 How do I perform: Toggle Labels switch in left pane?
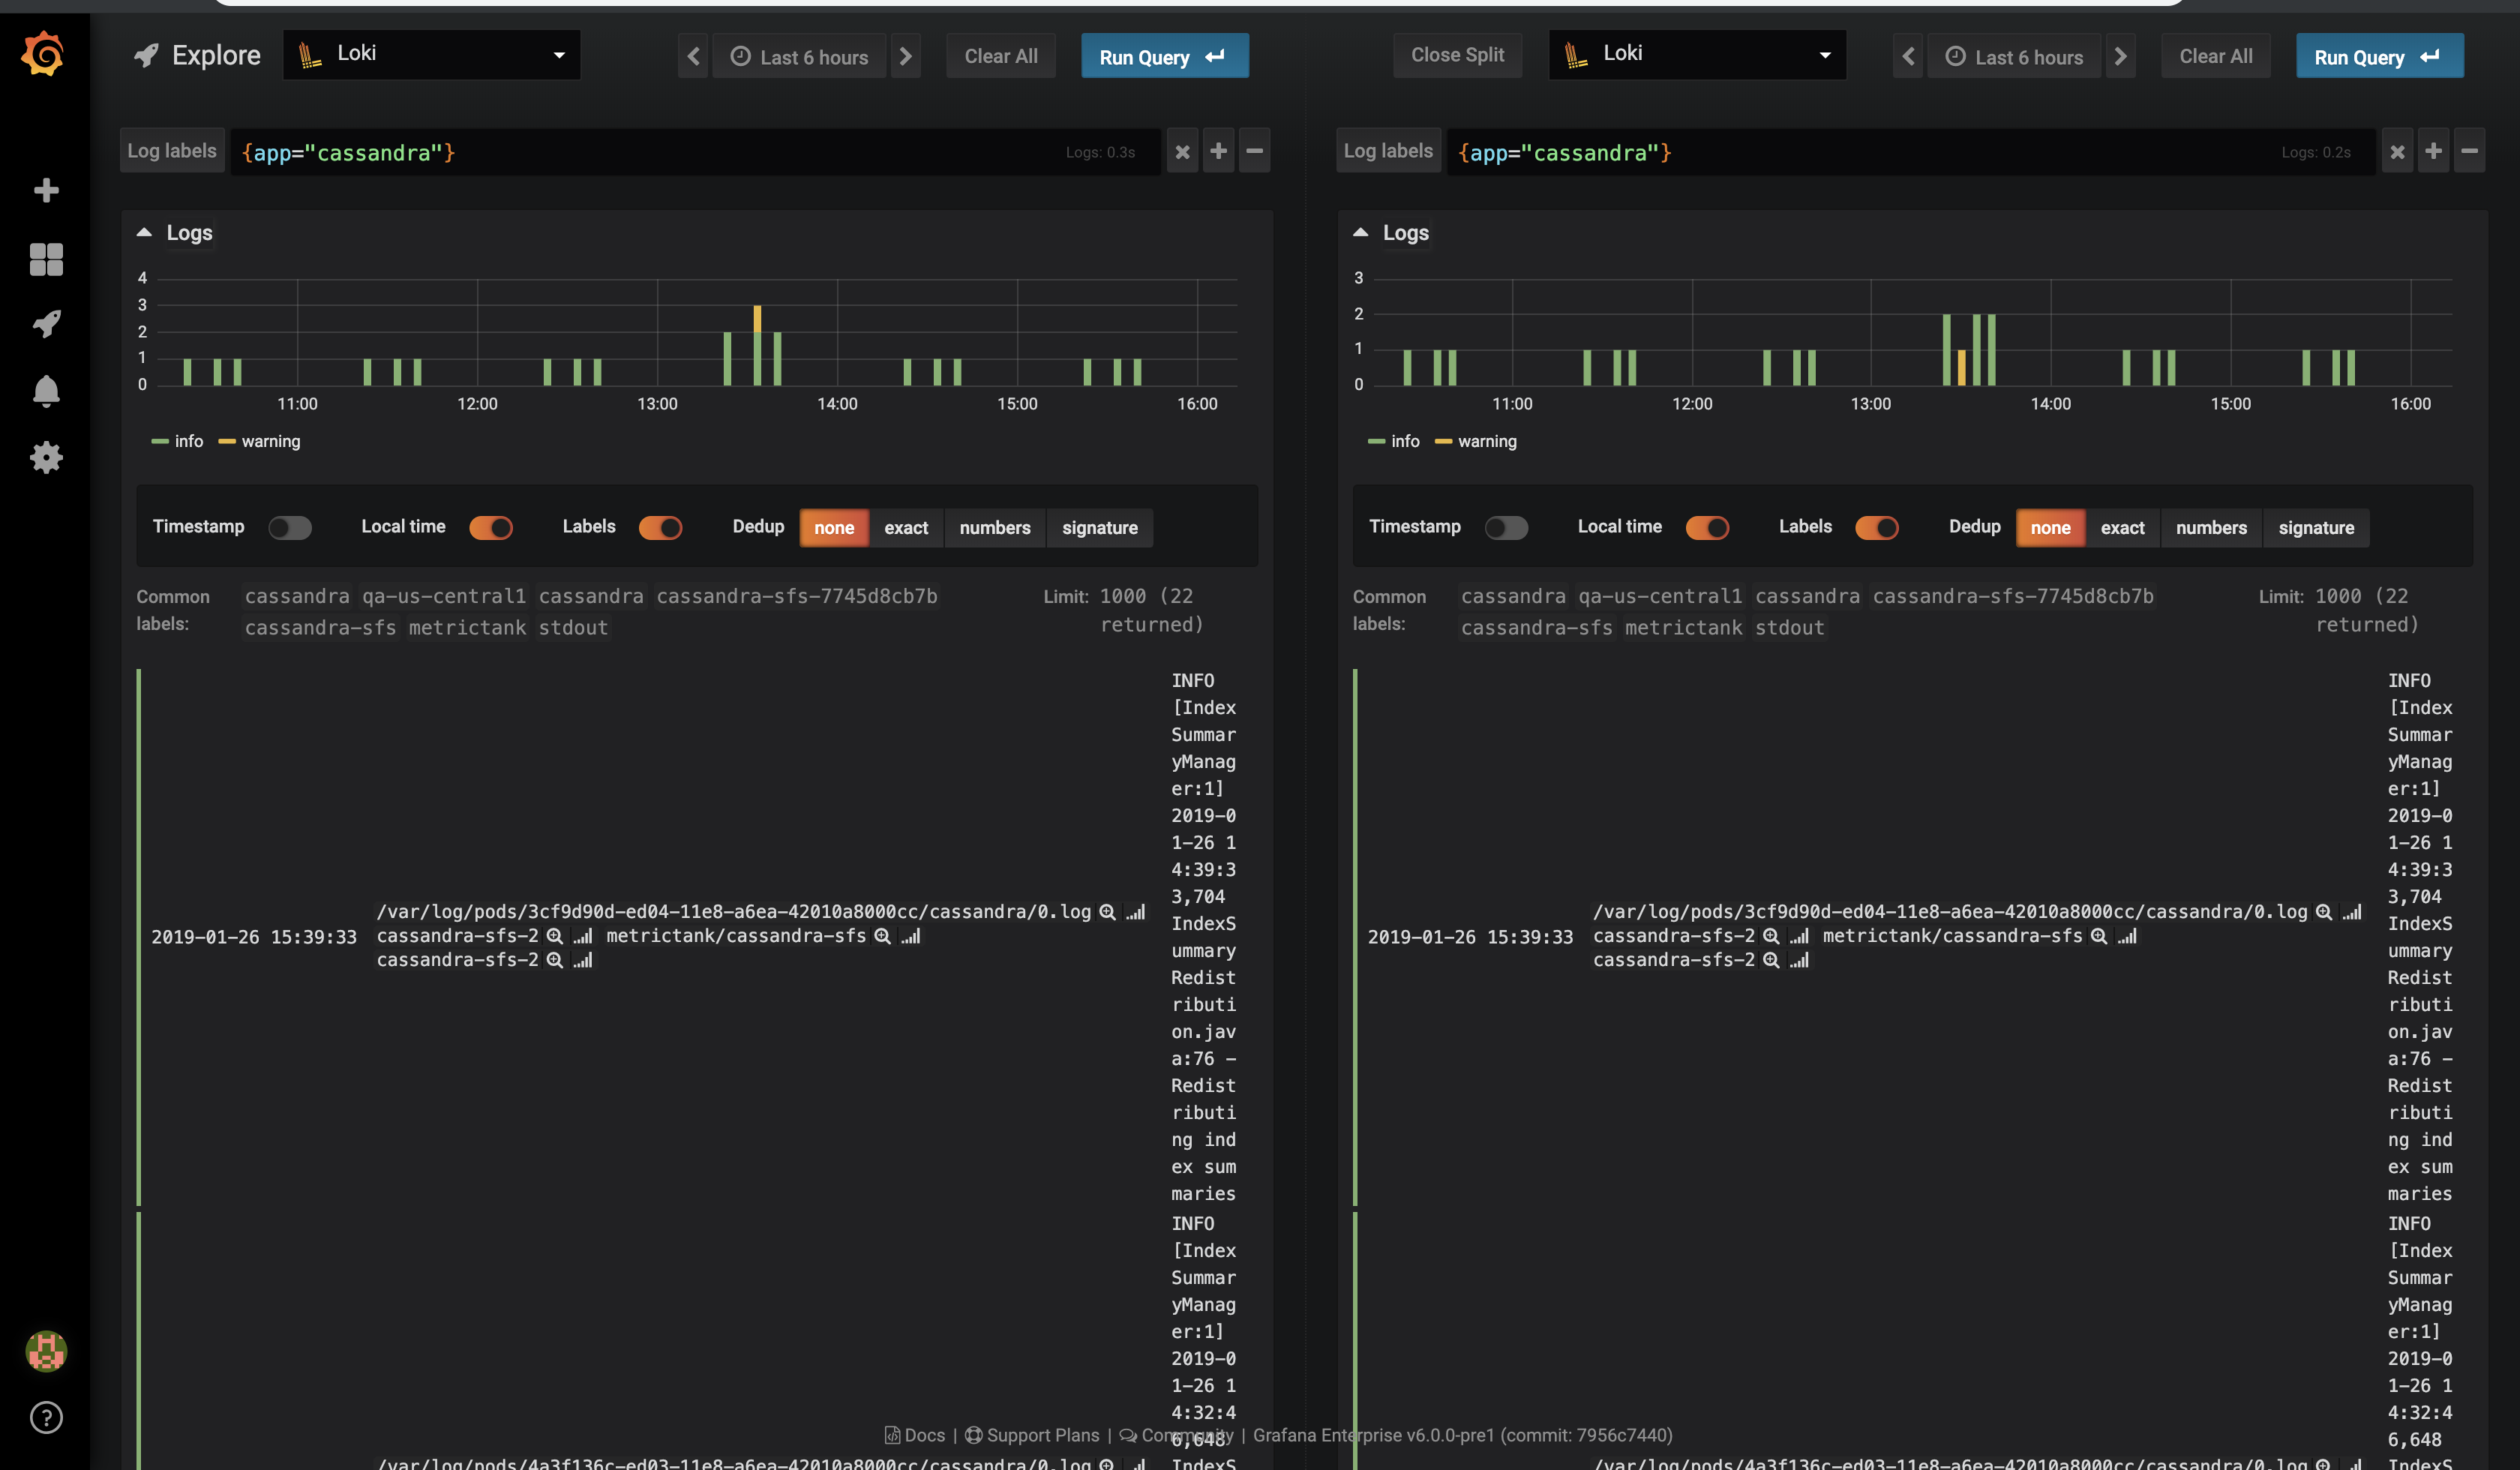click(x=660, y=527)
